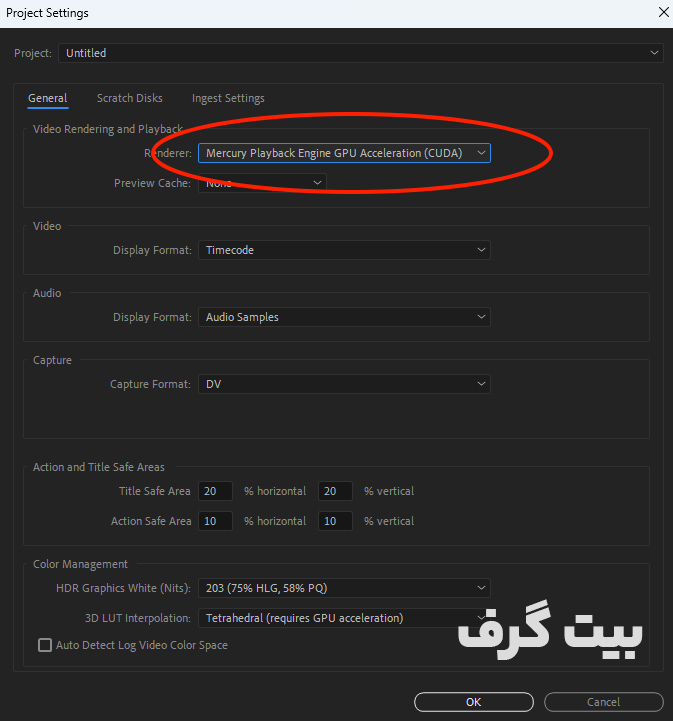Open Video Display Format dropdown showing Timecode
673x721 pixels.
(x=344, y=250)
